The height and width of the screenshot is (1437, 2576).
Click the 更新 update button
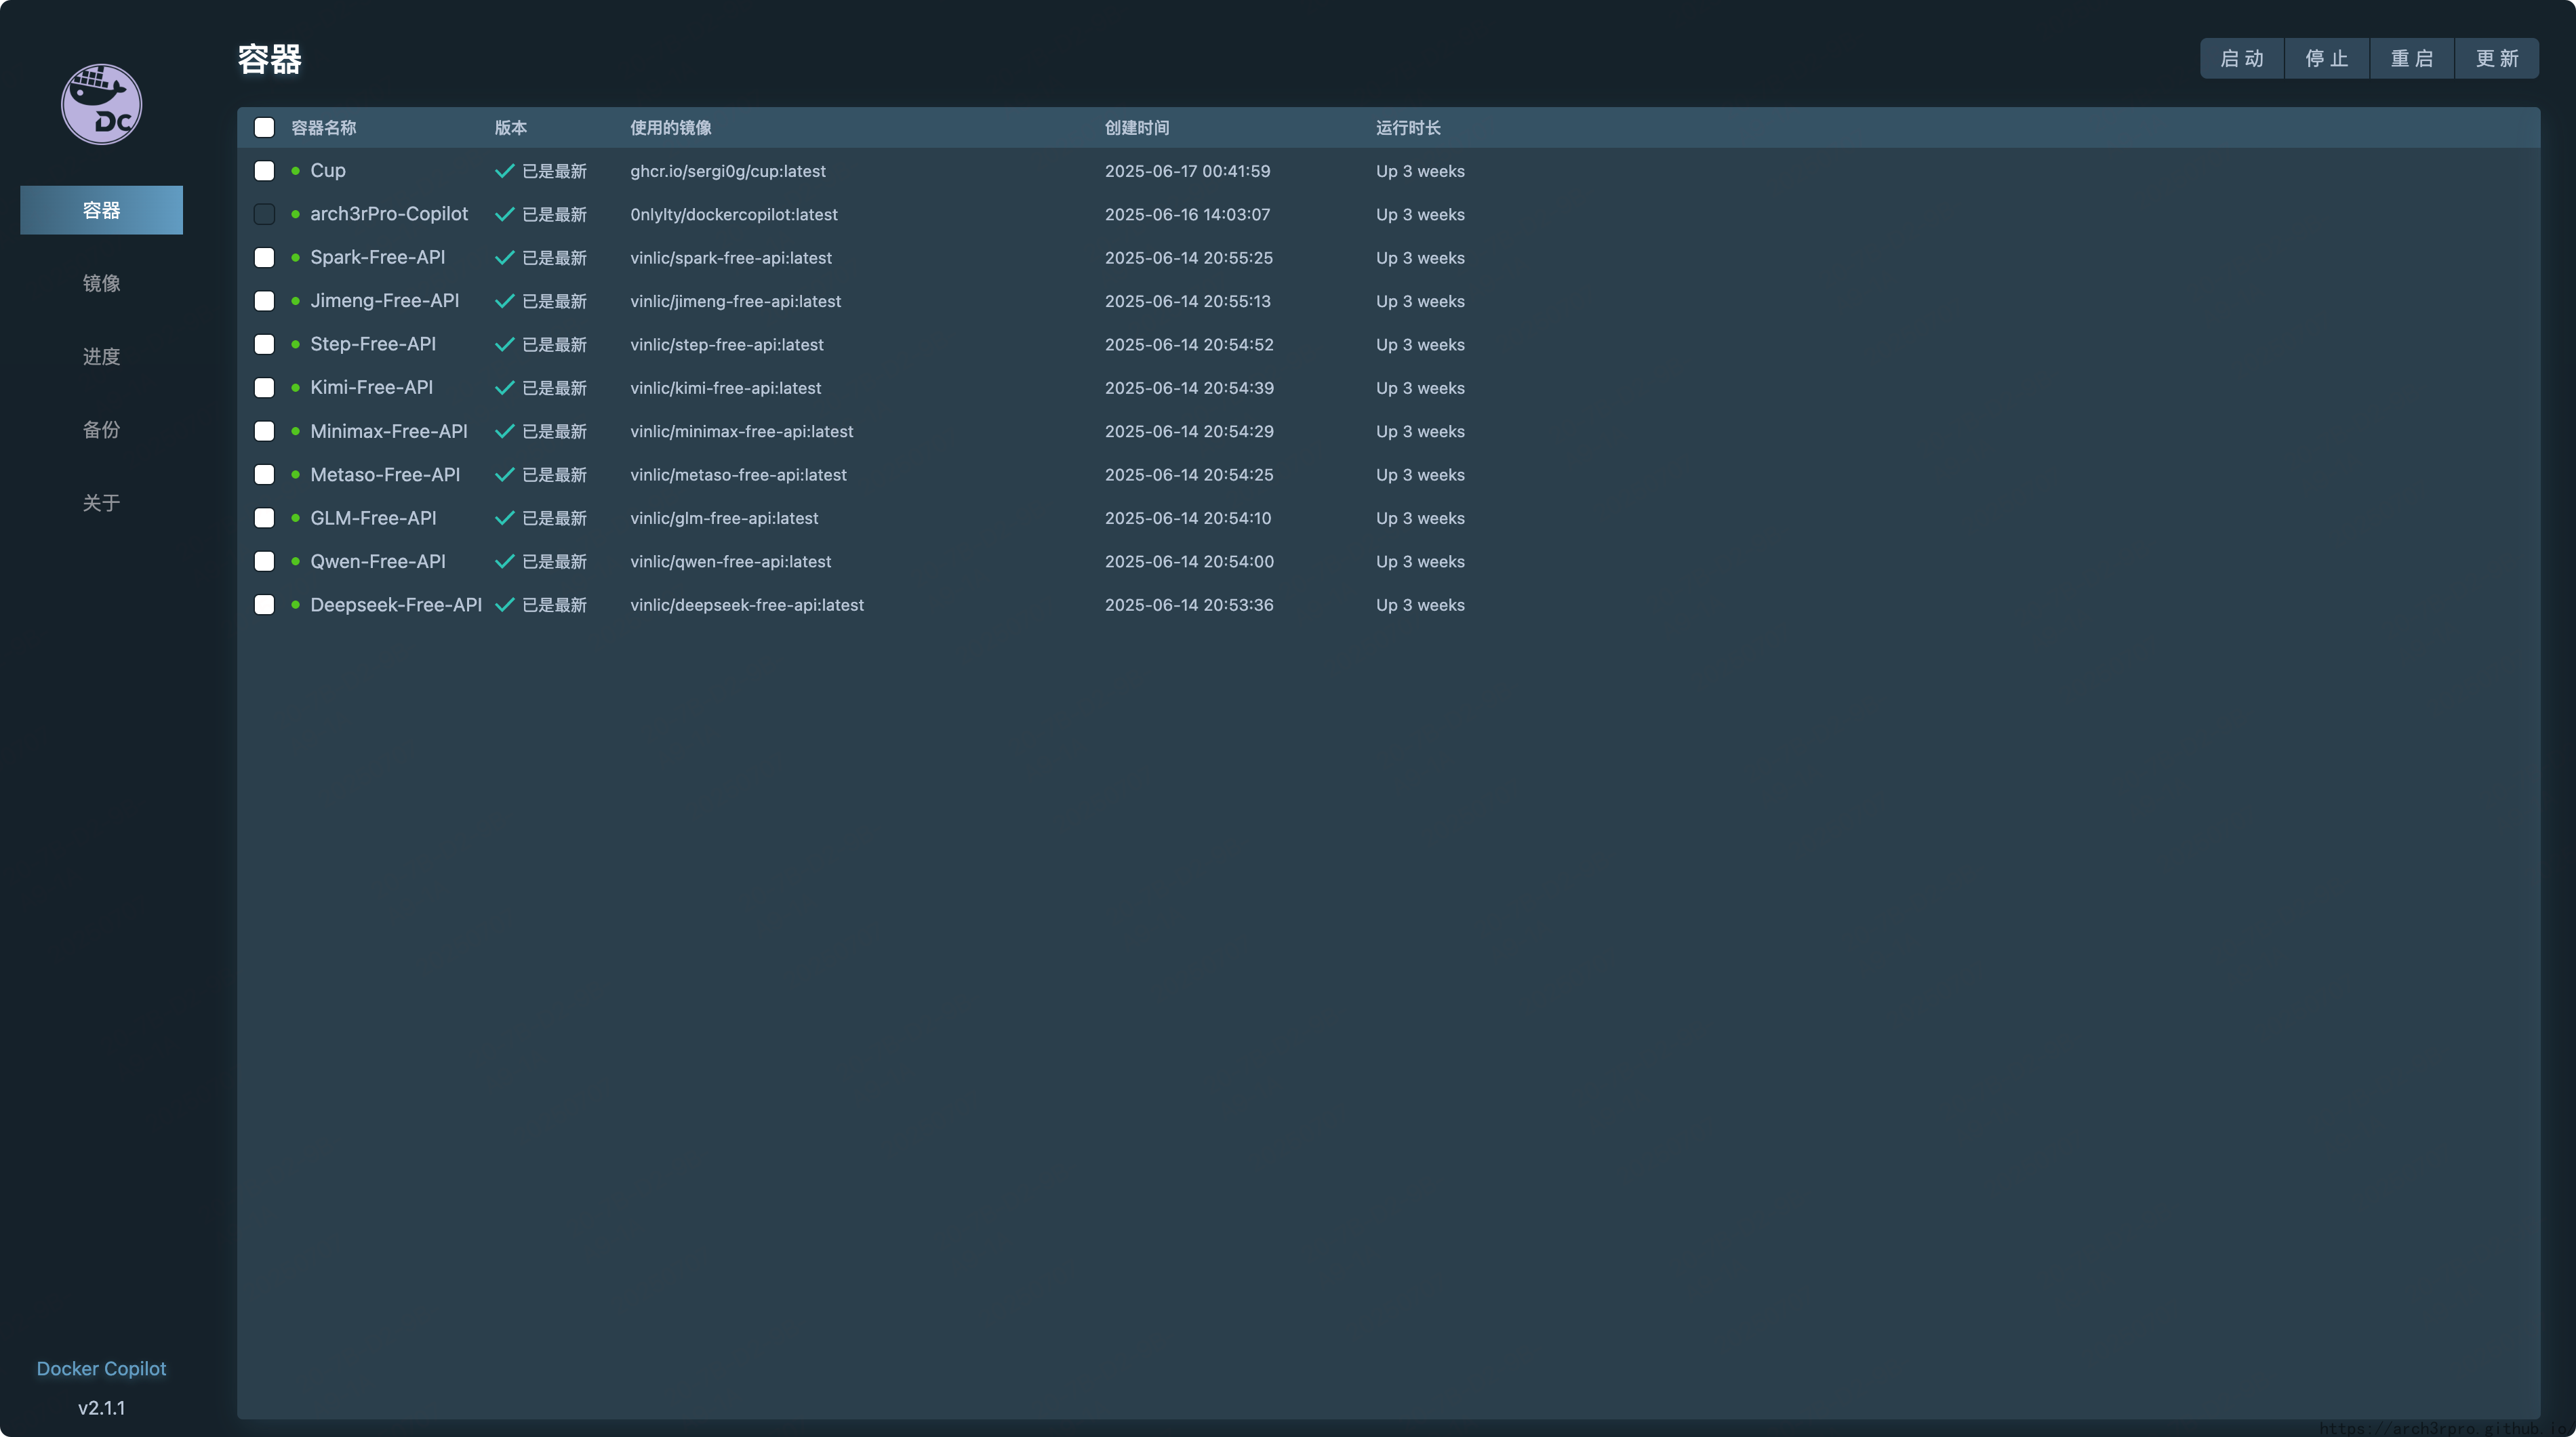pyautogui.click(x=2496, y=58)
